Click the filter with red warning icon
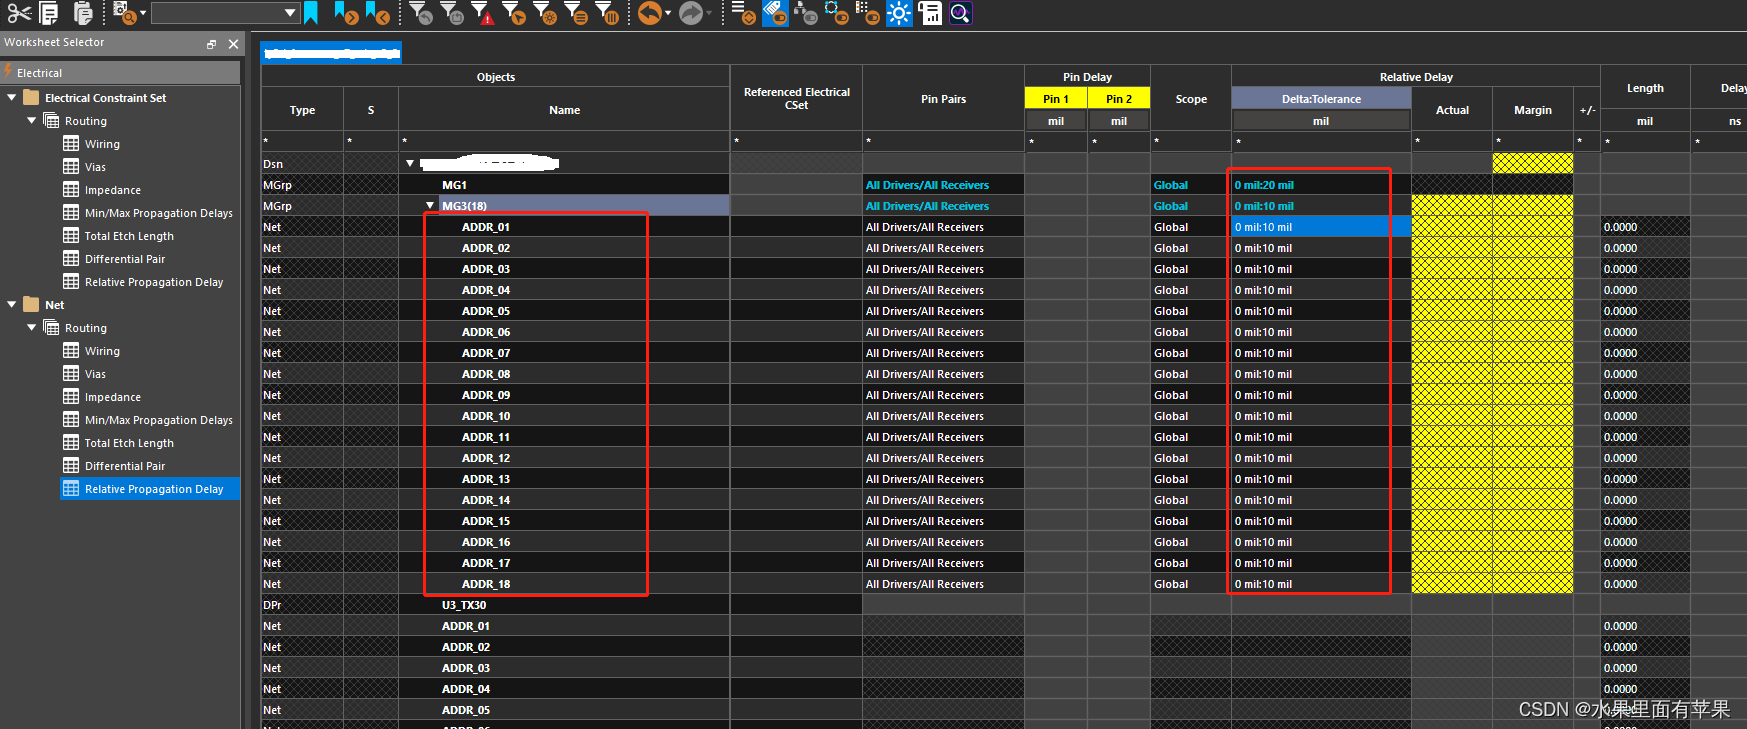This screenshot has height=729, width=1747. coord(481,13)
